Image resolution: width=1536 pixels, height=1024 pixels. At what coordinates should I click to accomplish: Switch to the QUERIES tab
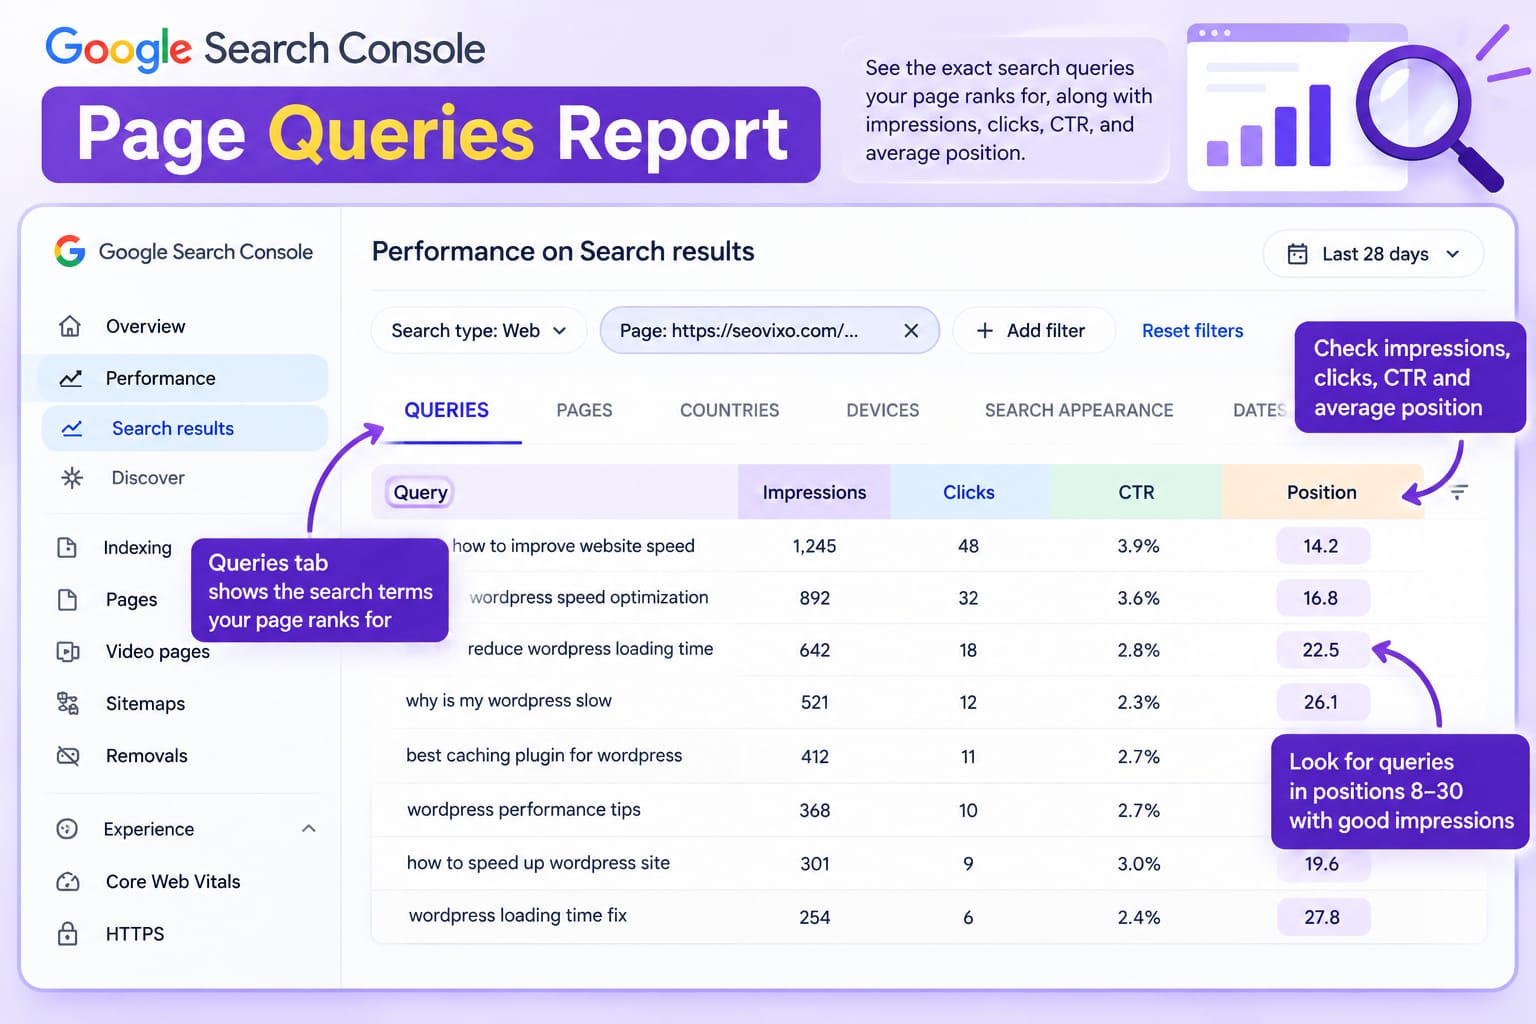(447, 410)
